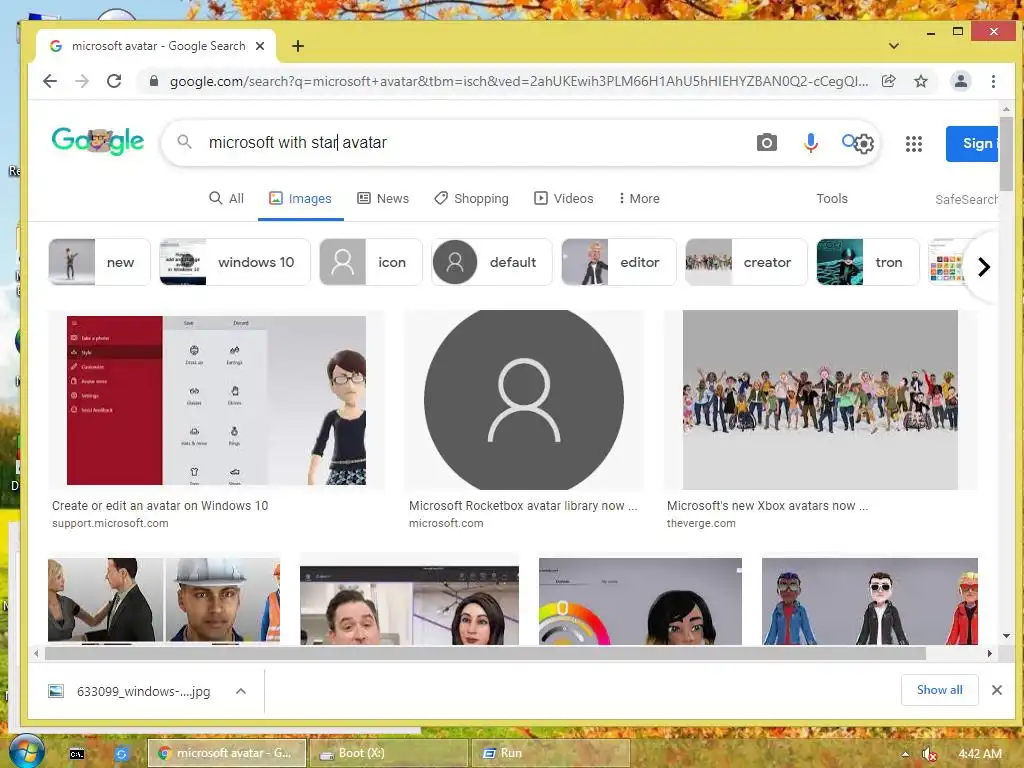This screenshot has height=768, width=1024.
Task: Click the muted volume tray icon
Action: click(929, 754)
